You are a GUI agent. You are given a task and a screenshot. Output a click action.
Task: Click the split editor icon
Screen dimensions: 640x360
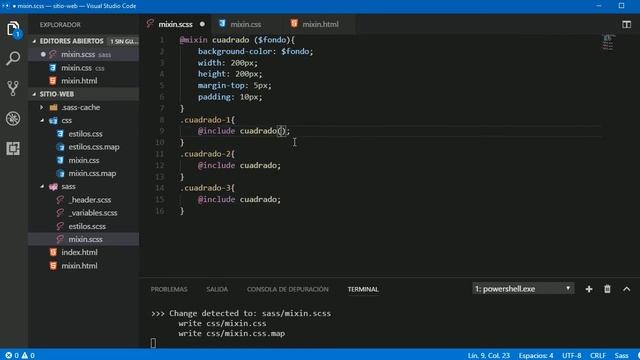click(626, 24)
